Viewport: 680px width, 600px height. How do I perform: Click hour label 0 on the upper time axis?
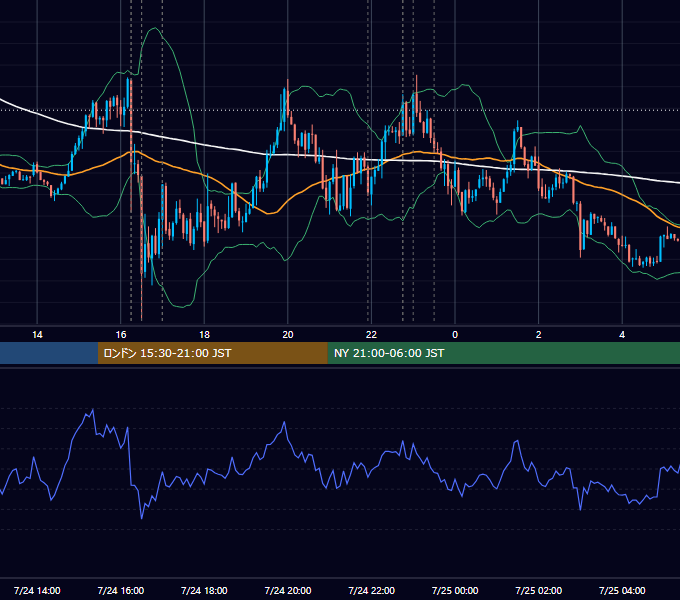[x=455, y=335]
